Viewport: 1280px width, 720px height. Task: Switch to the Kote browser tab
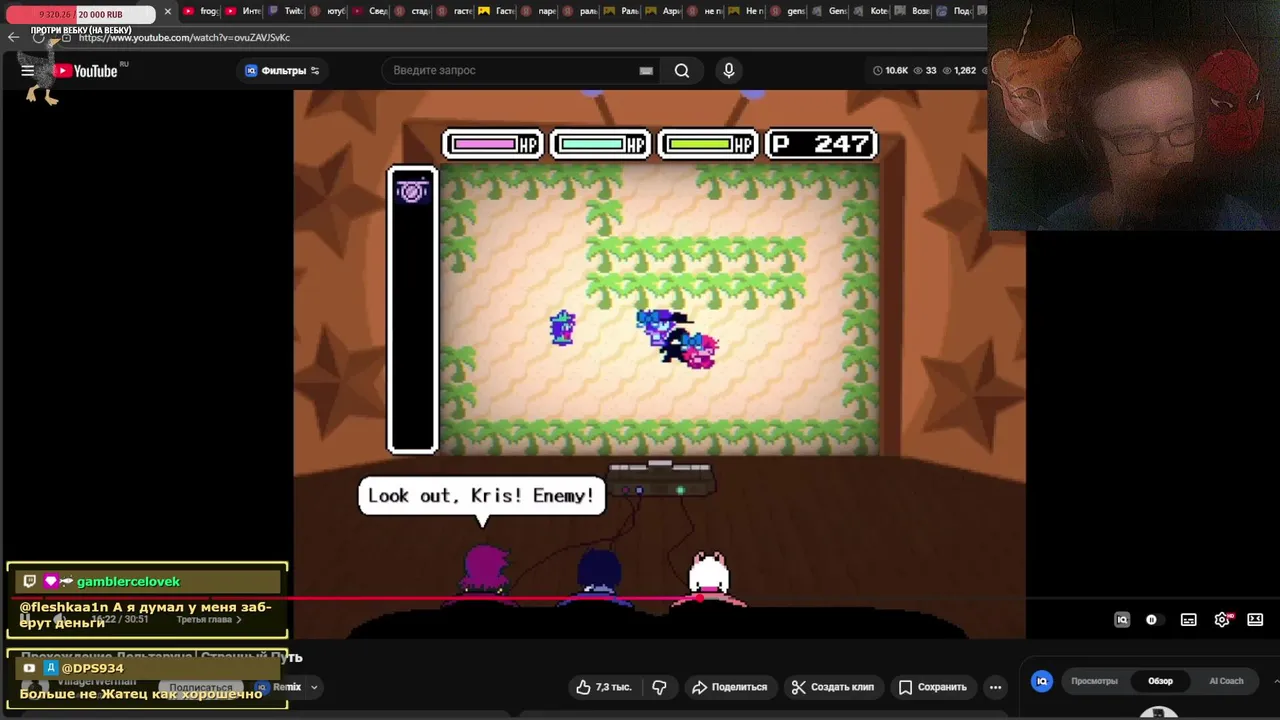(x=872, y=12)
